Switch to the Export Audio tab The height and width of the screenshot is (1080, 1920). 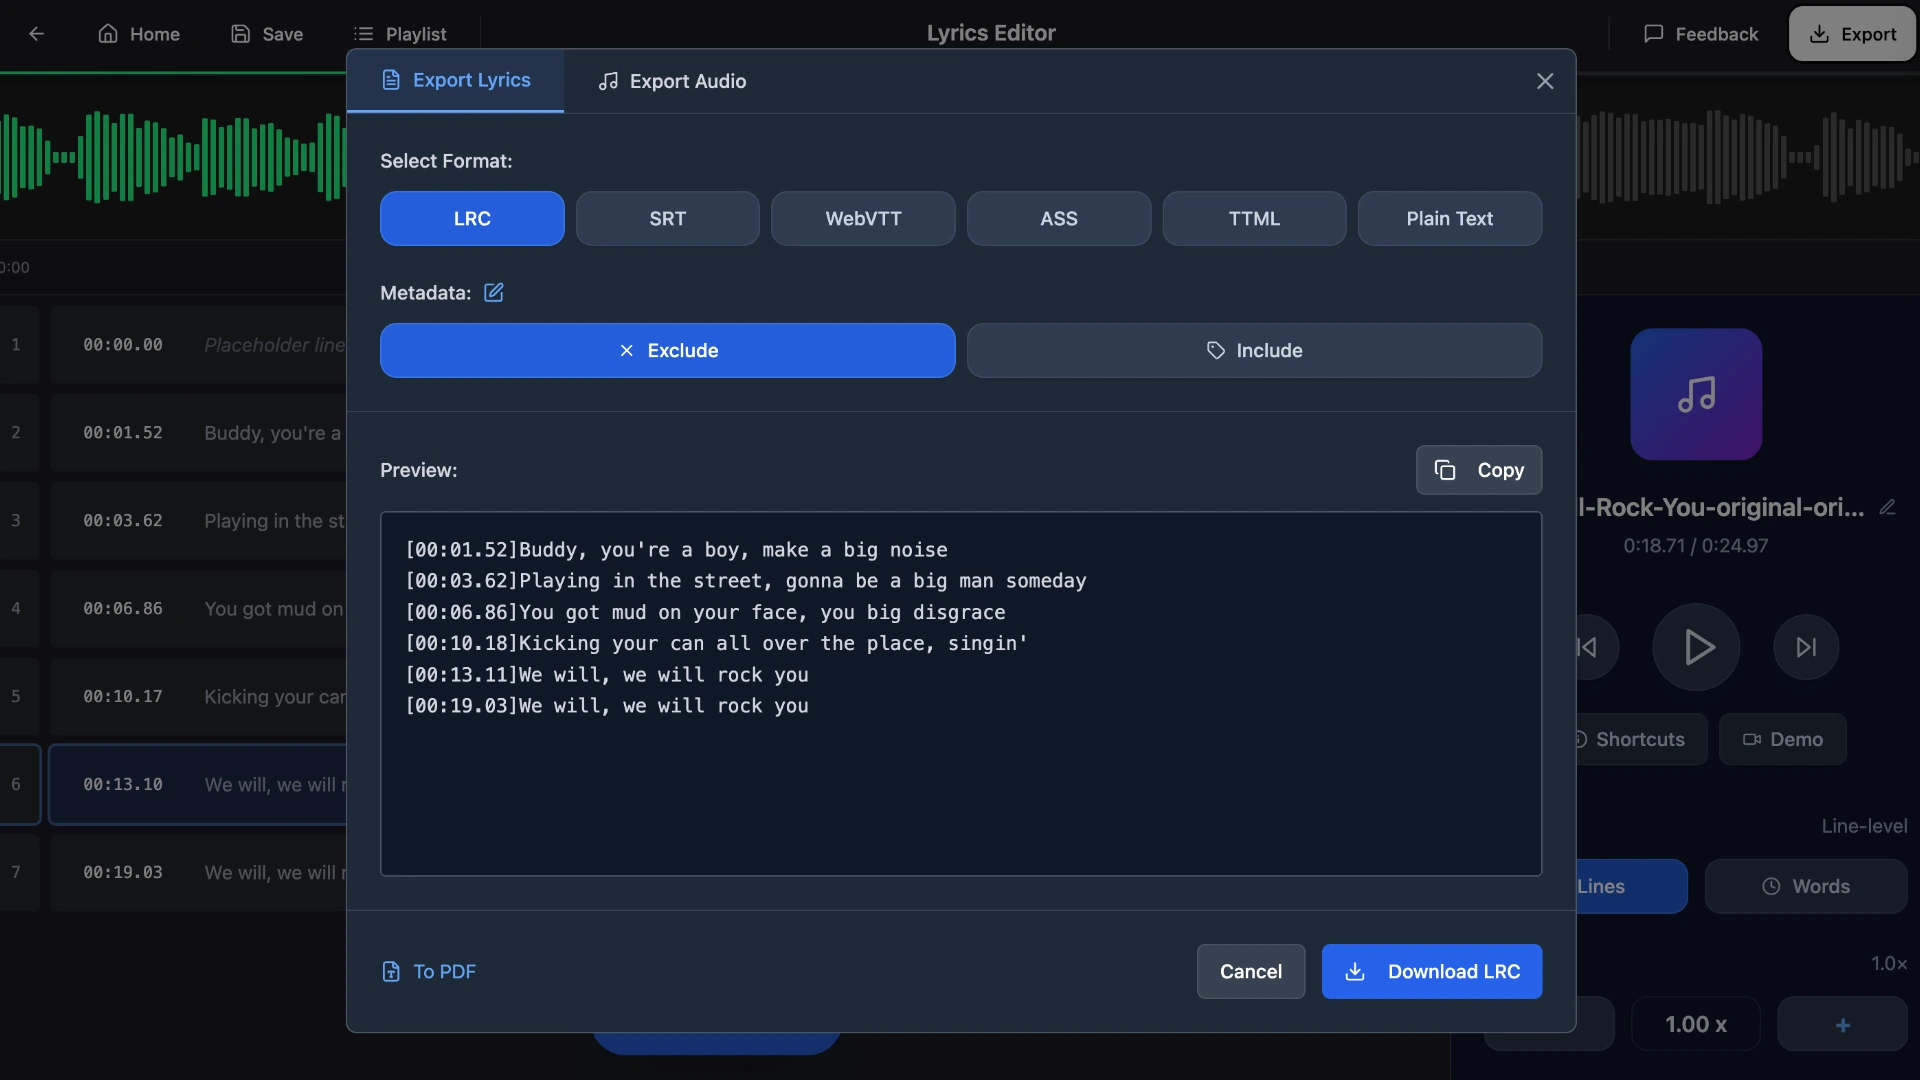coord(671,81)
